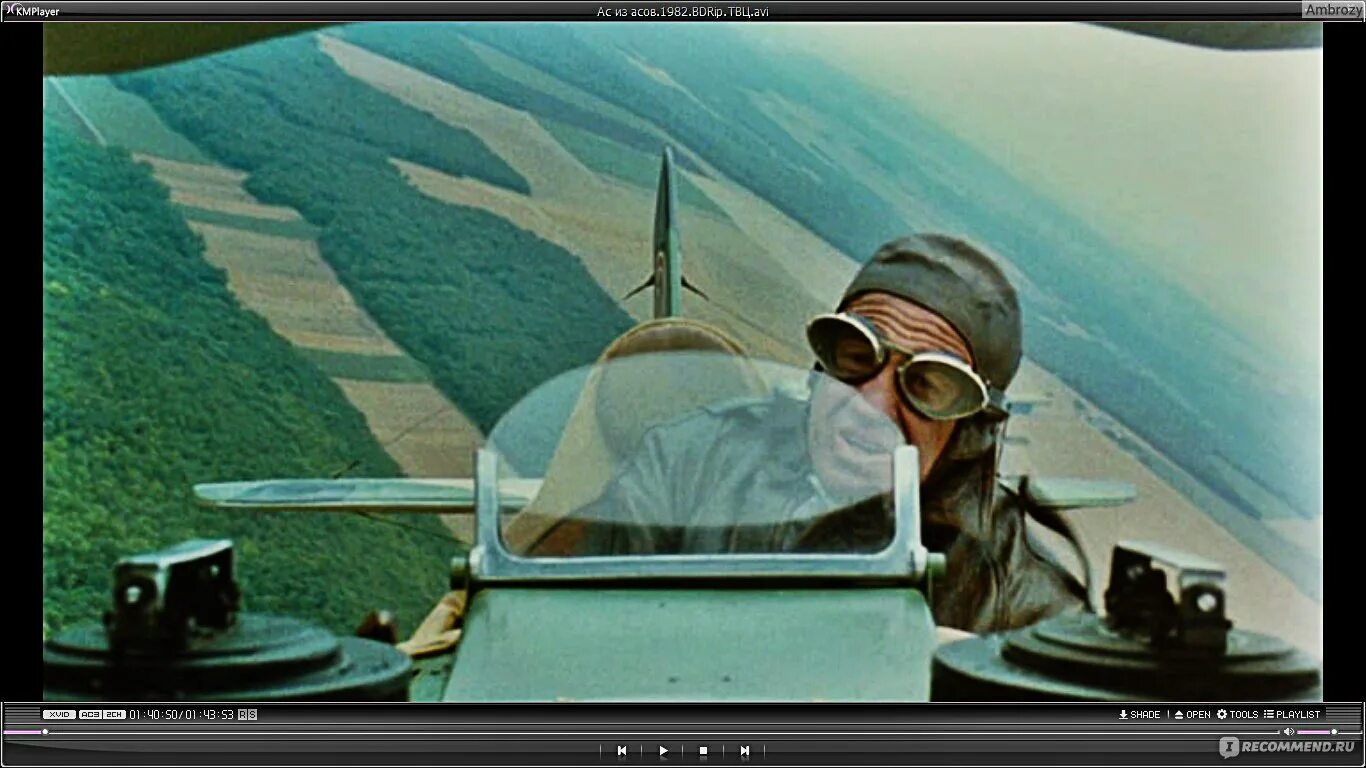Screen dimensions: 1366x768
Task: Adjust the volume slider
Action: click(1329, 731)
